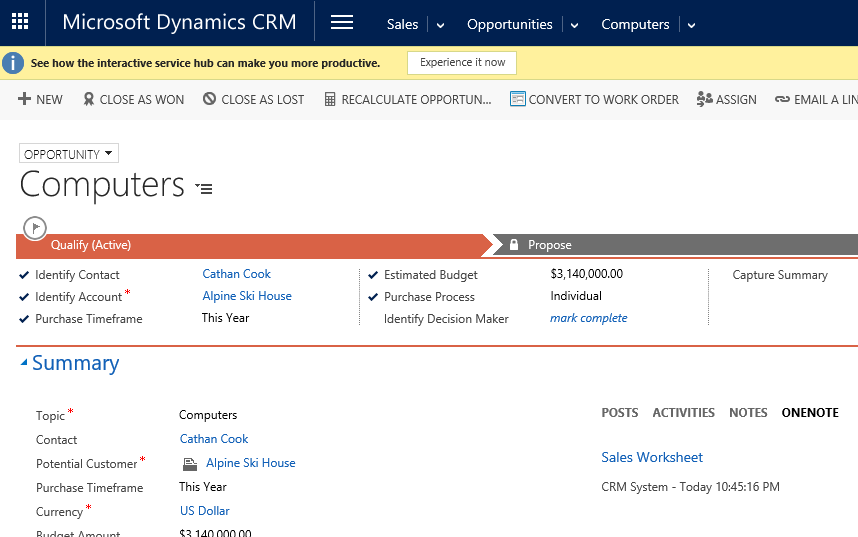Viewport: 858px width, 537px height.
Task: Select the Propose stage in process bar
Action: point(549,245)
